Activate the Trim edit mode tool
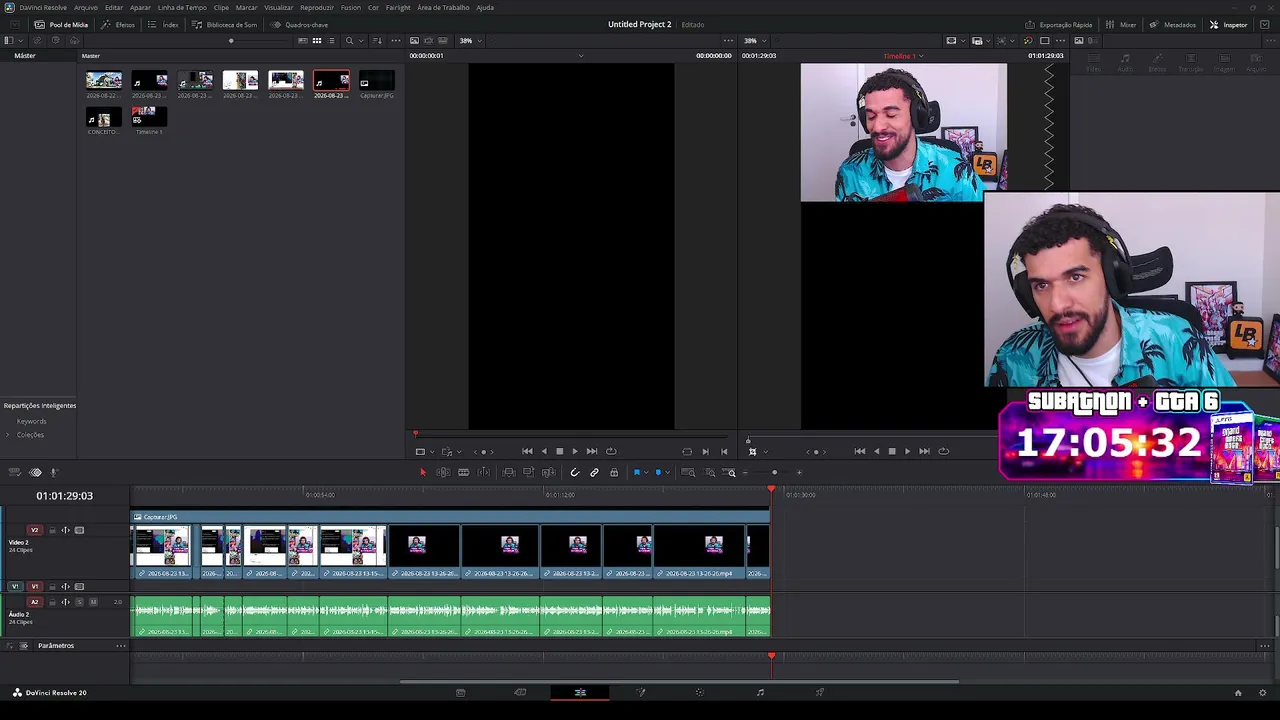The width and height of the screenshot is (1280, 720). click(443, 472)
